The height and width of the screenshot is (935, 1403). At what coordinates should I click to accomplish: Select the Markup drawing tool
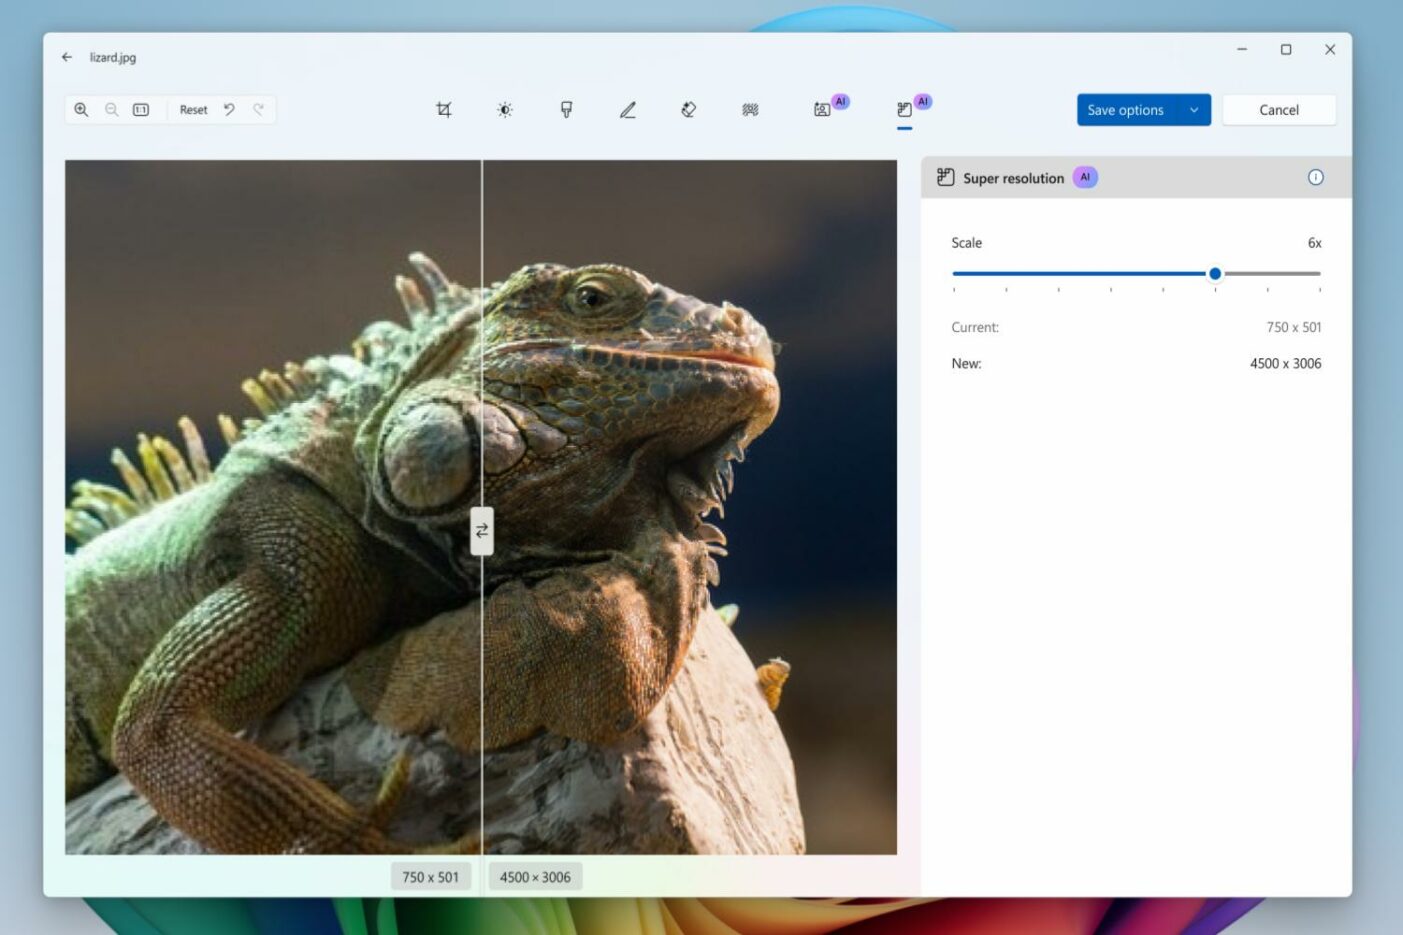coord(627,109)
